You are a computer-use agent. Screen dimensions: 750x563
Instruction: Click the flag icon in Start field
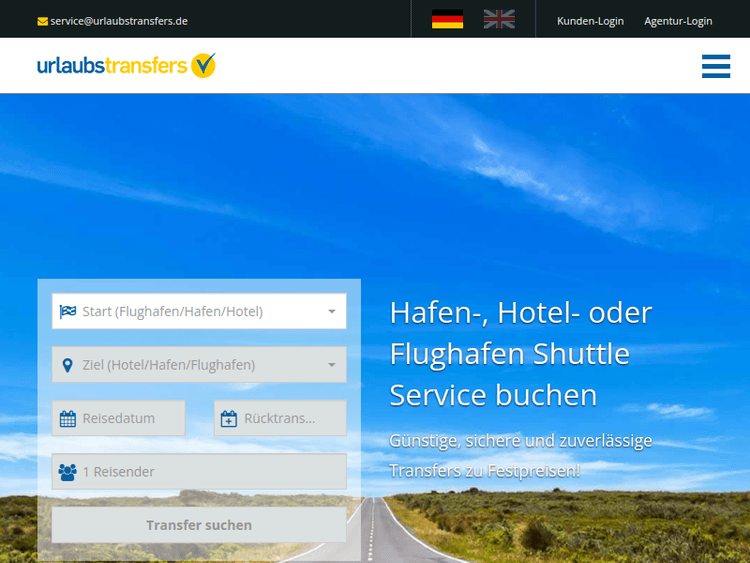pyautogui.click(x=67, y=311)
